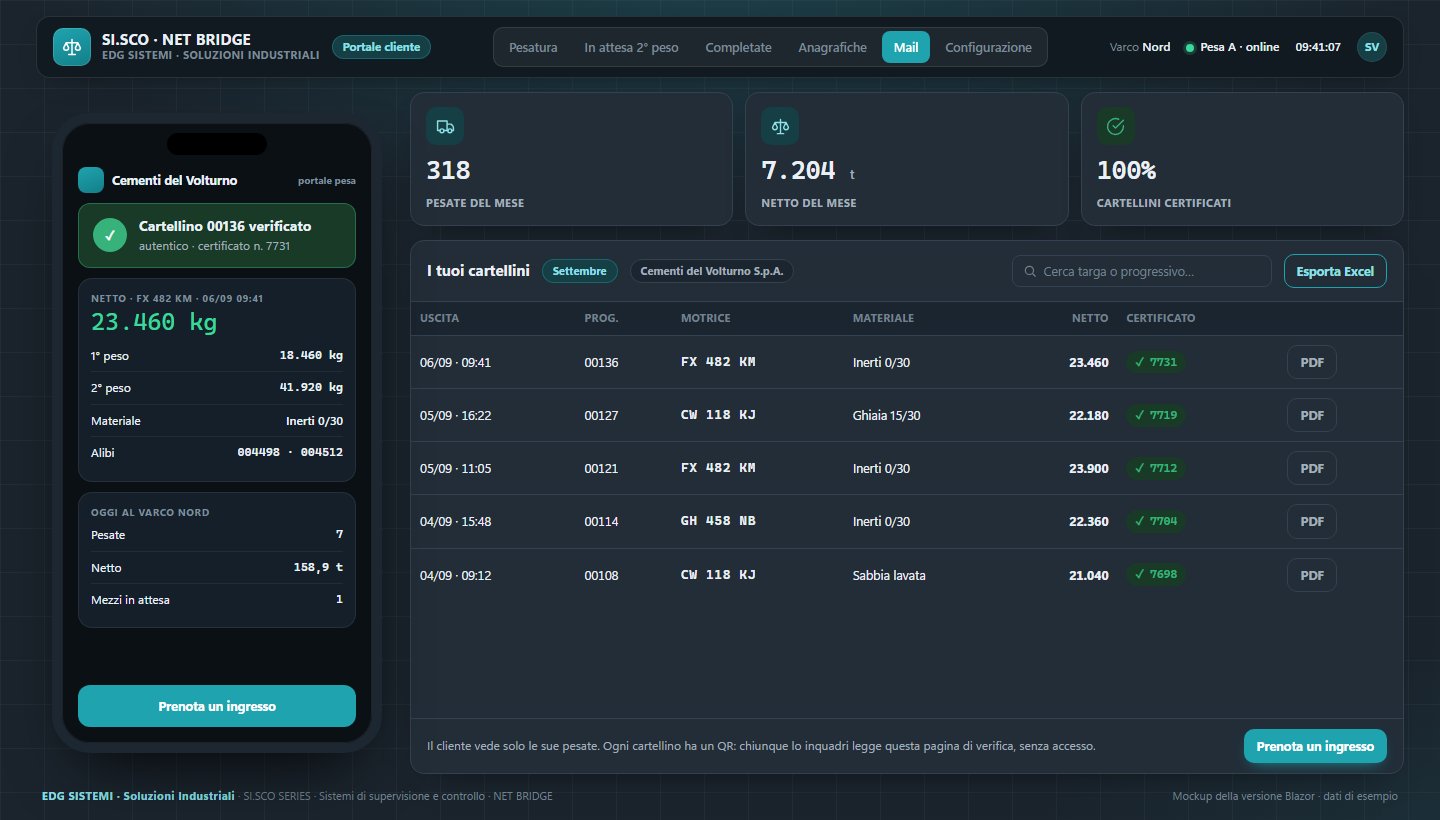Screen dimensions: 1440x820
Task: Click the MOTRICE column header
Action: point(706,318)
